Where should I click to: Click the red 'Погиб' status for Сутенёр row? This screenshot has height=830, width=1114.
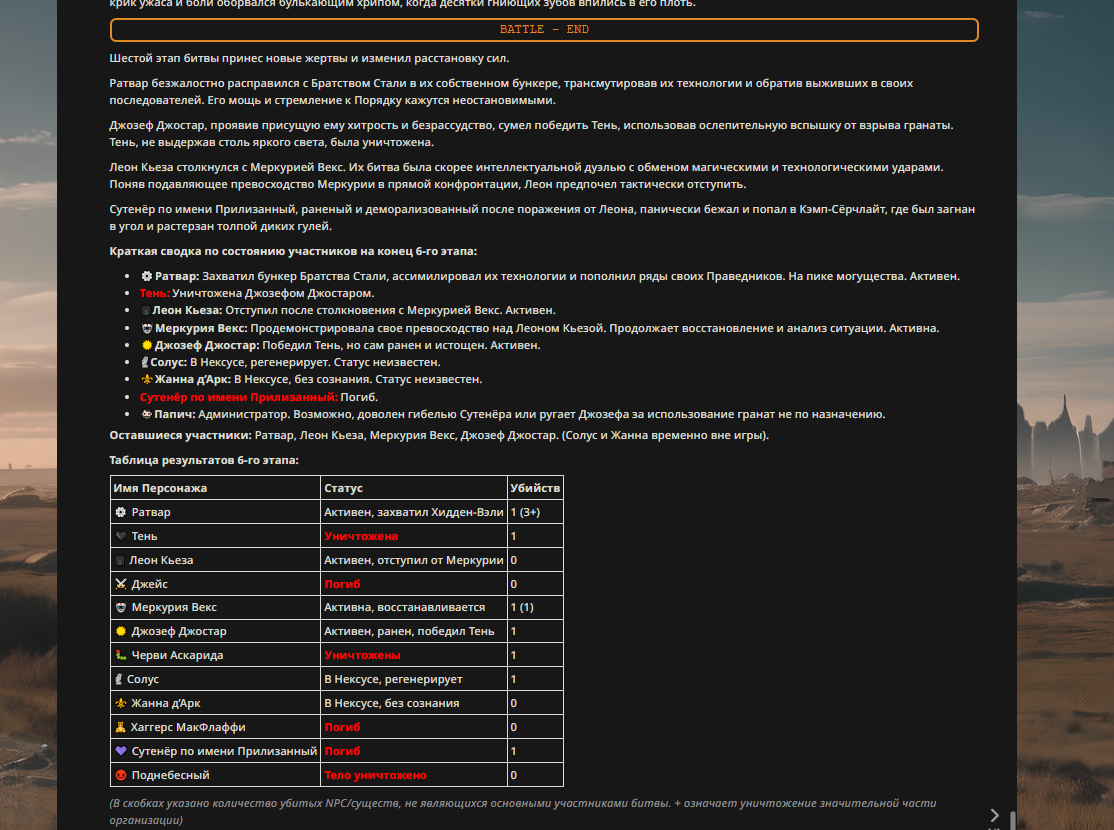pyautogui.click(x=342, y=751)
